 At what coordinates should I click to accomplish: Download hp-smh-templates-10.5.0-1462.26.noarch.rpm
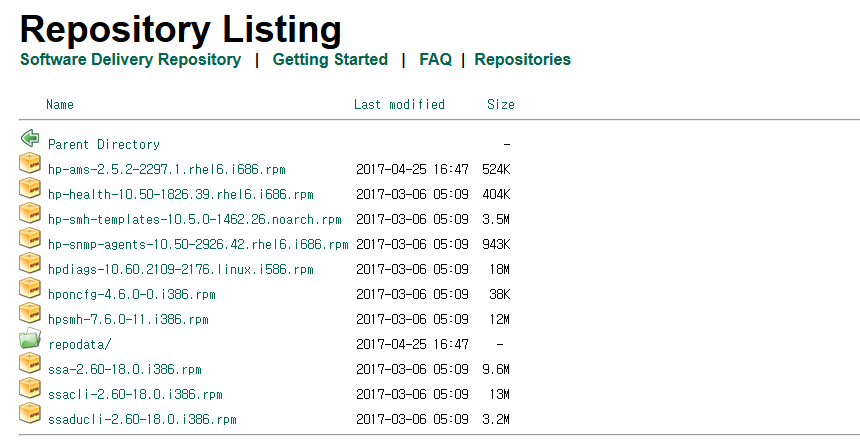tap(195, 219)
